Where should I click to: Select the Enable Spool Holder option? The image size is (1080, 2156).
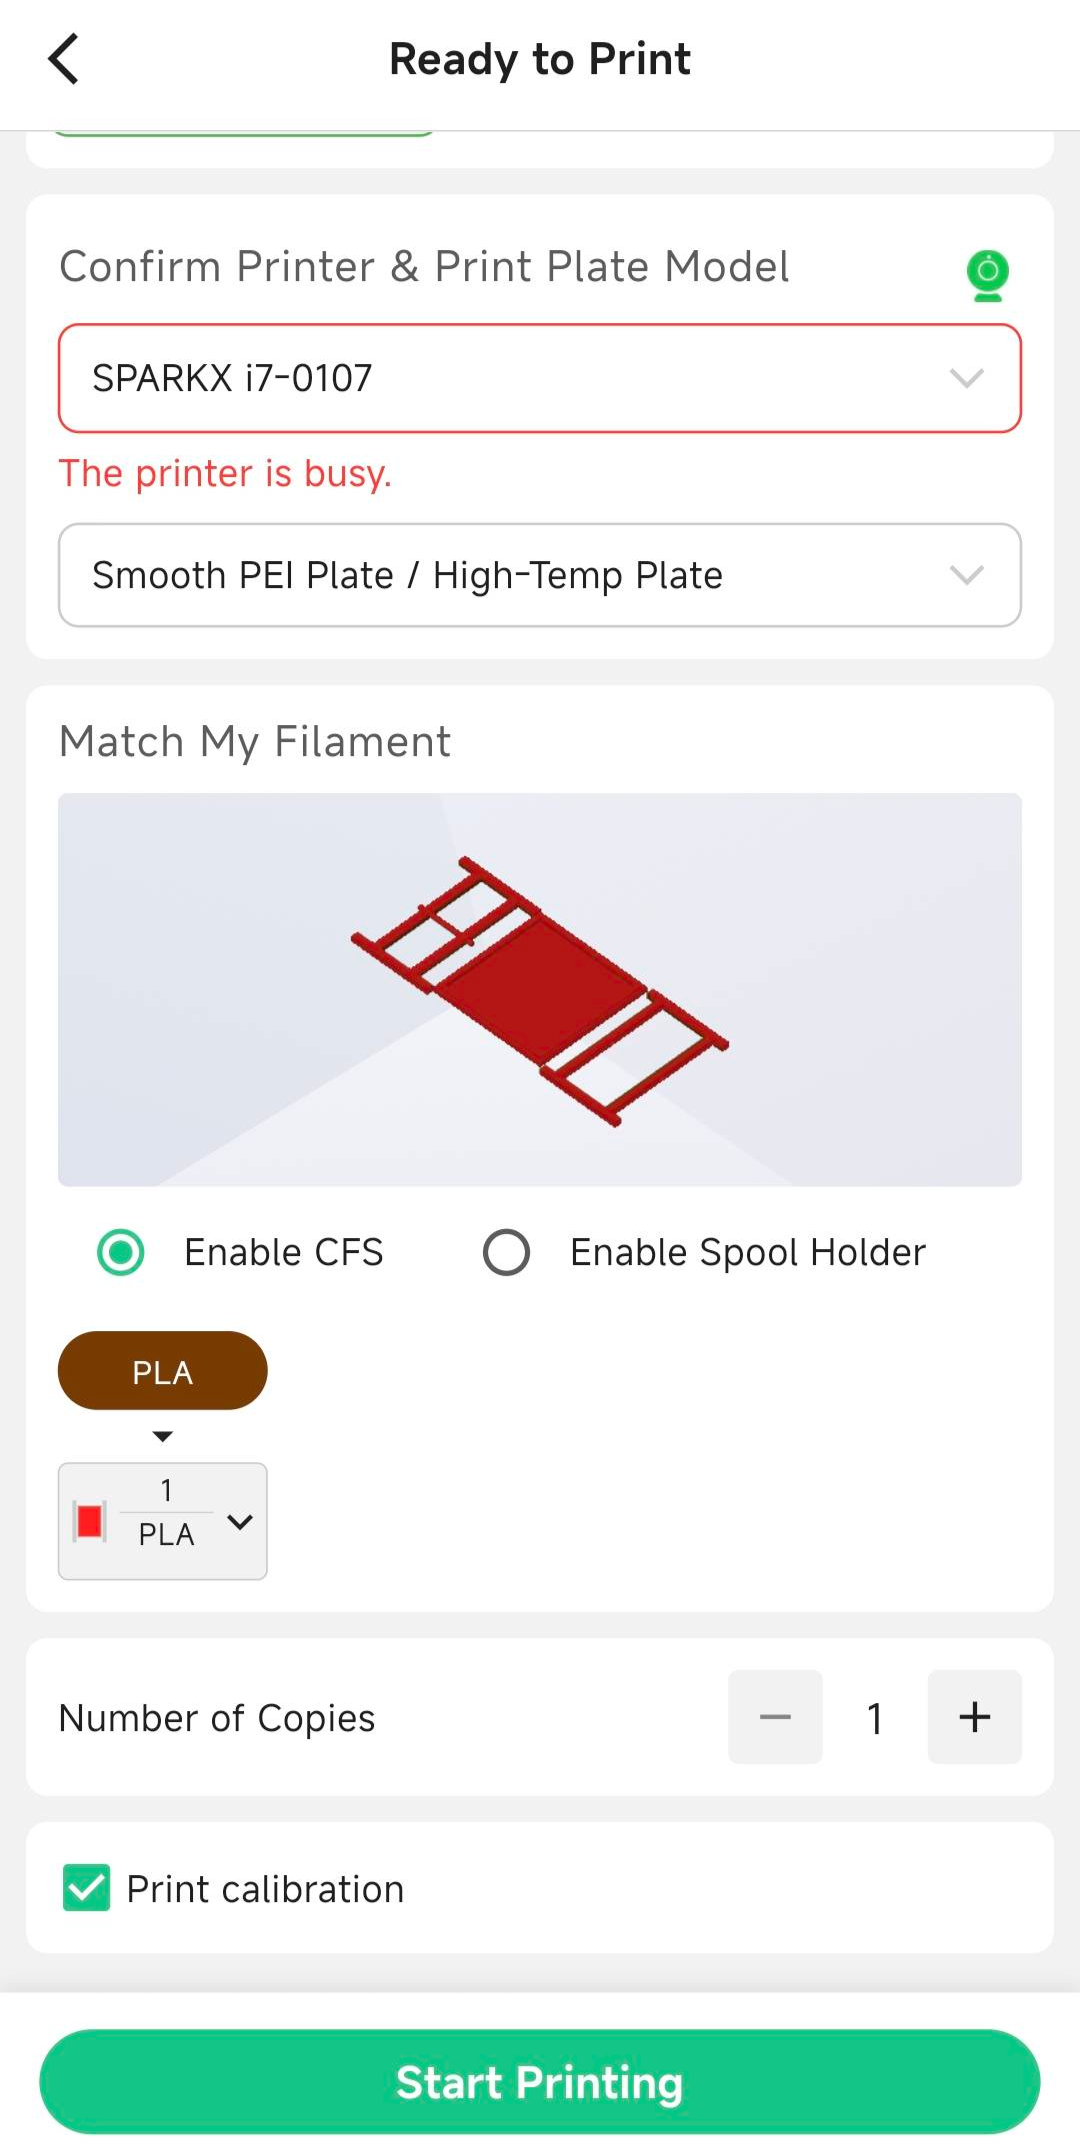[506, 1252]
